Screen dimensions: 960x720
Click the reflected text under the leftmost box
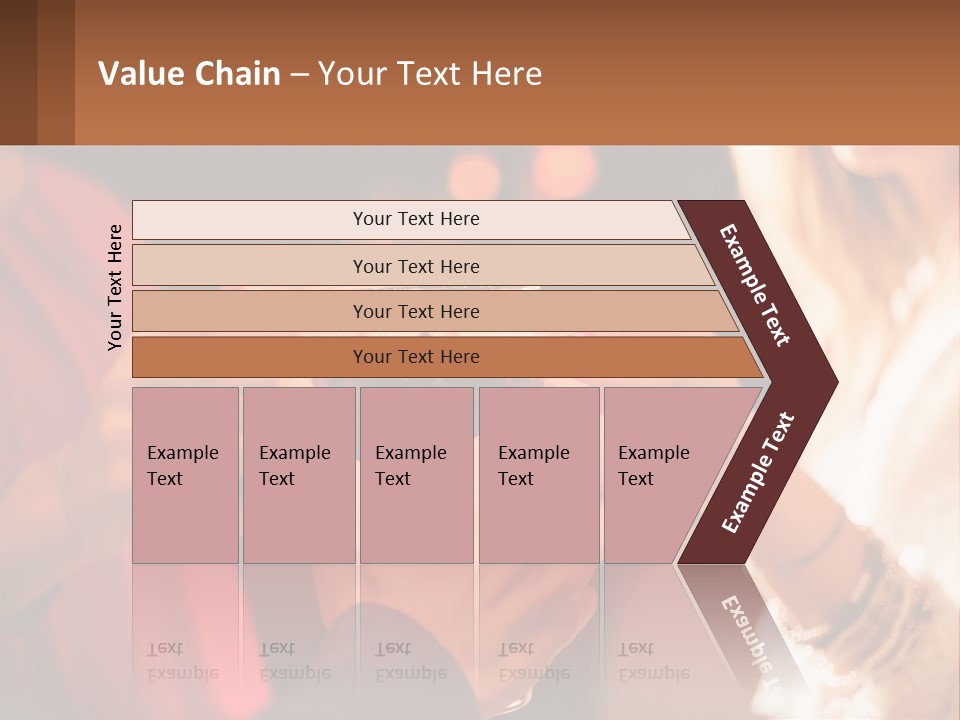(182, 661)
